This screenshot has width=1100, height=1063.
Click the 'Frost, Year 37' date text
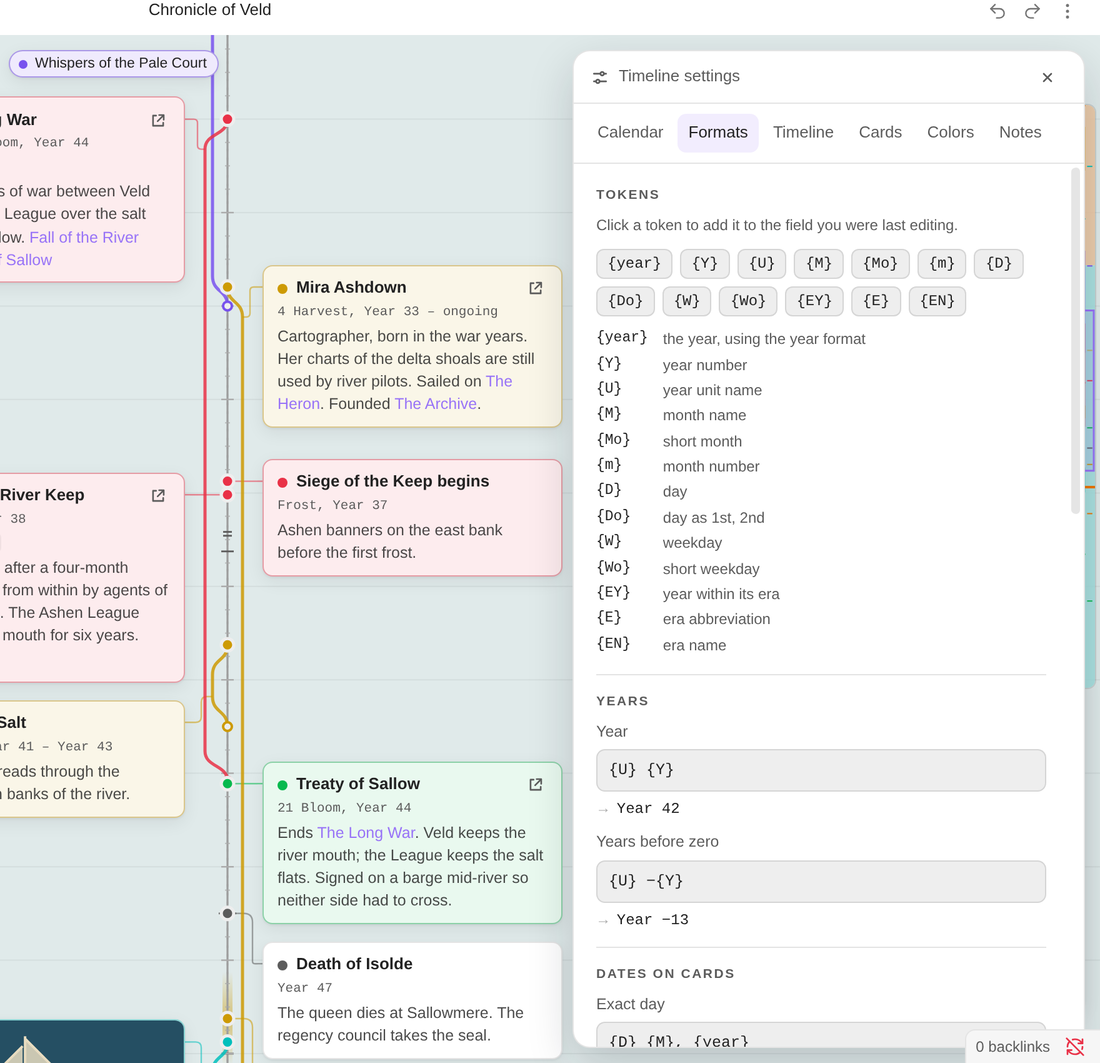(x=332, y=505)
